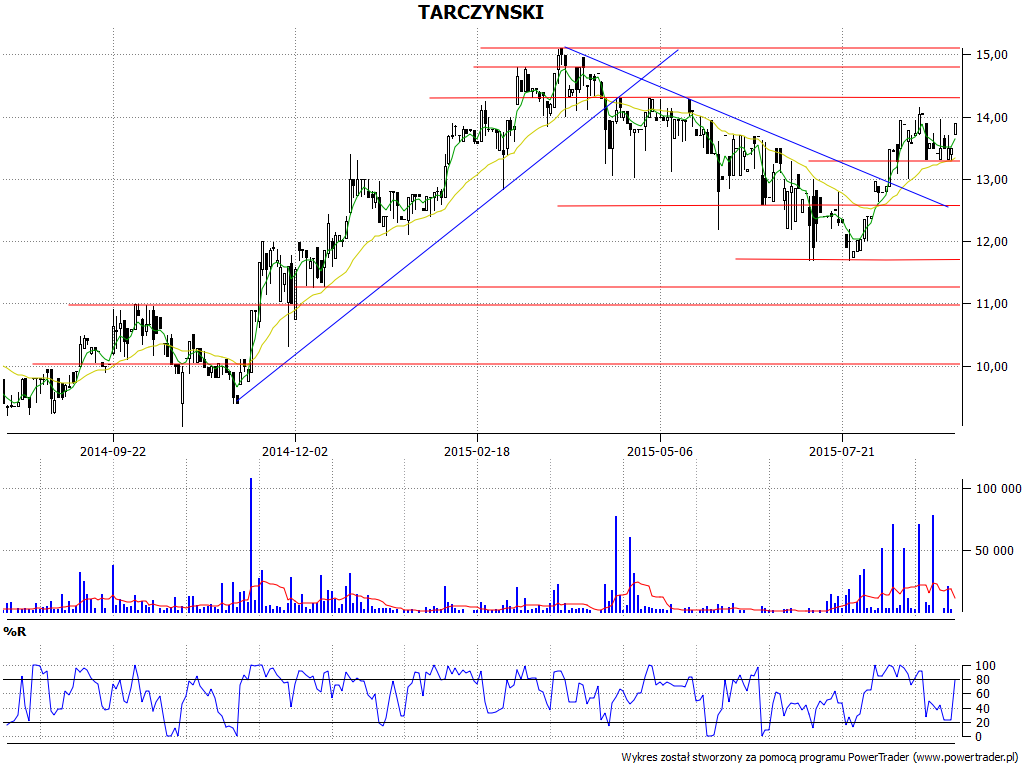Select the 2014-09-22 date label
Screen dimensions: 1024x768
(113, 451)
